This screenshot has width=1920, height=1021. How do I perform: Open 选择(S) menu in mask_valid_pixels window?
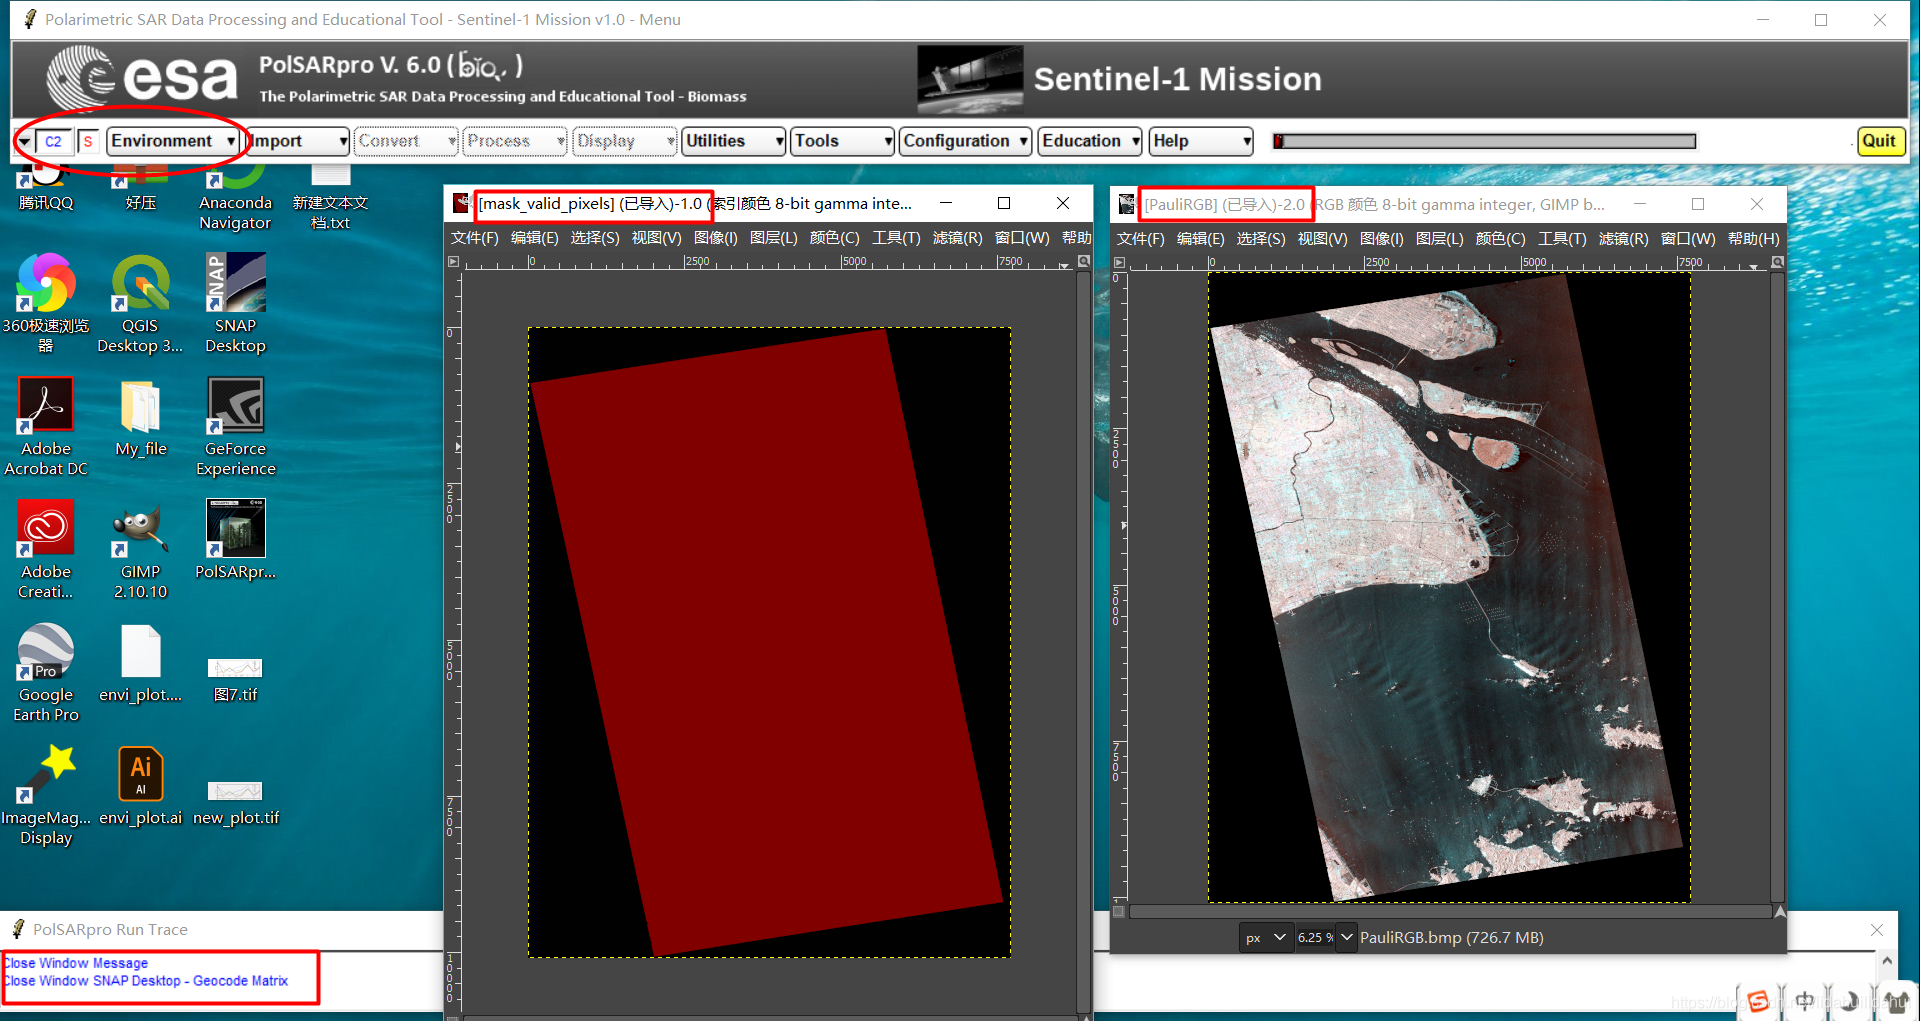595,238
